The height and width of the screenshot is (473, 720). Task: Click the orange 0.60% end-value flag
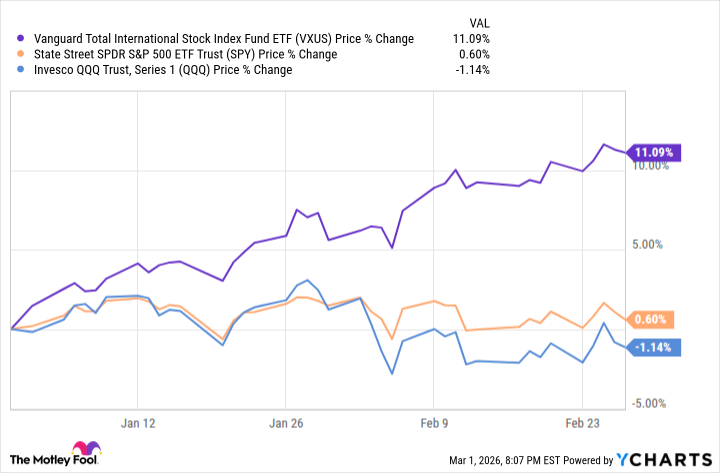[650, 319]
